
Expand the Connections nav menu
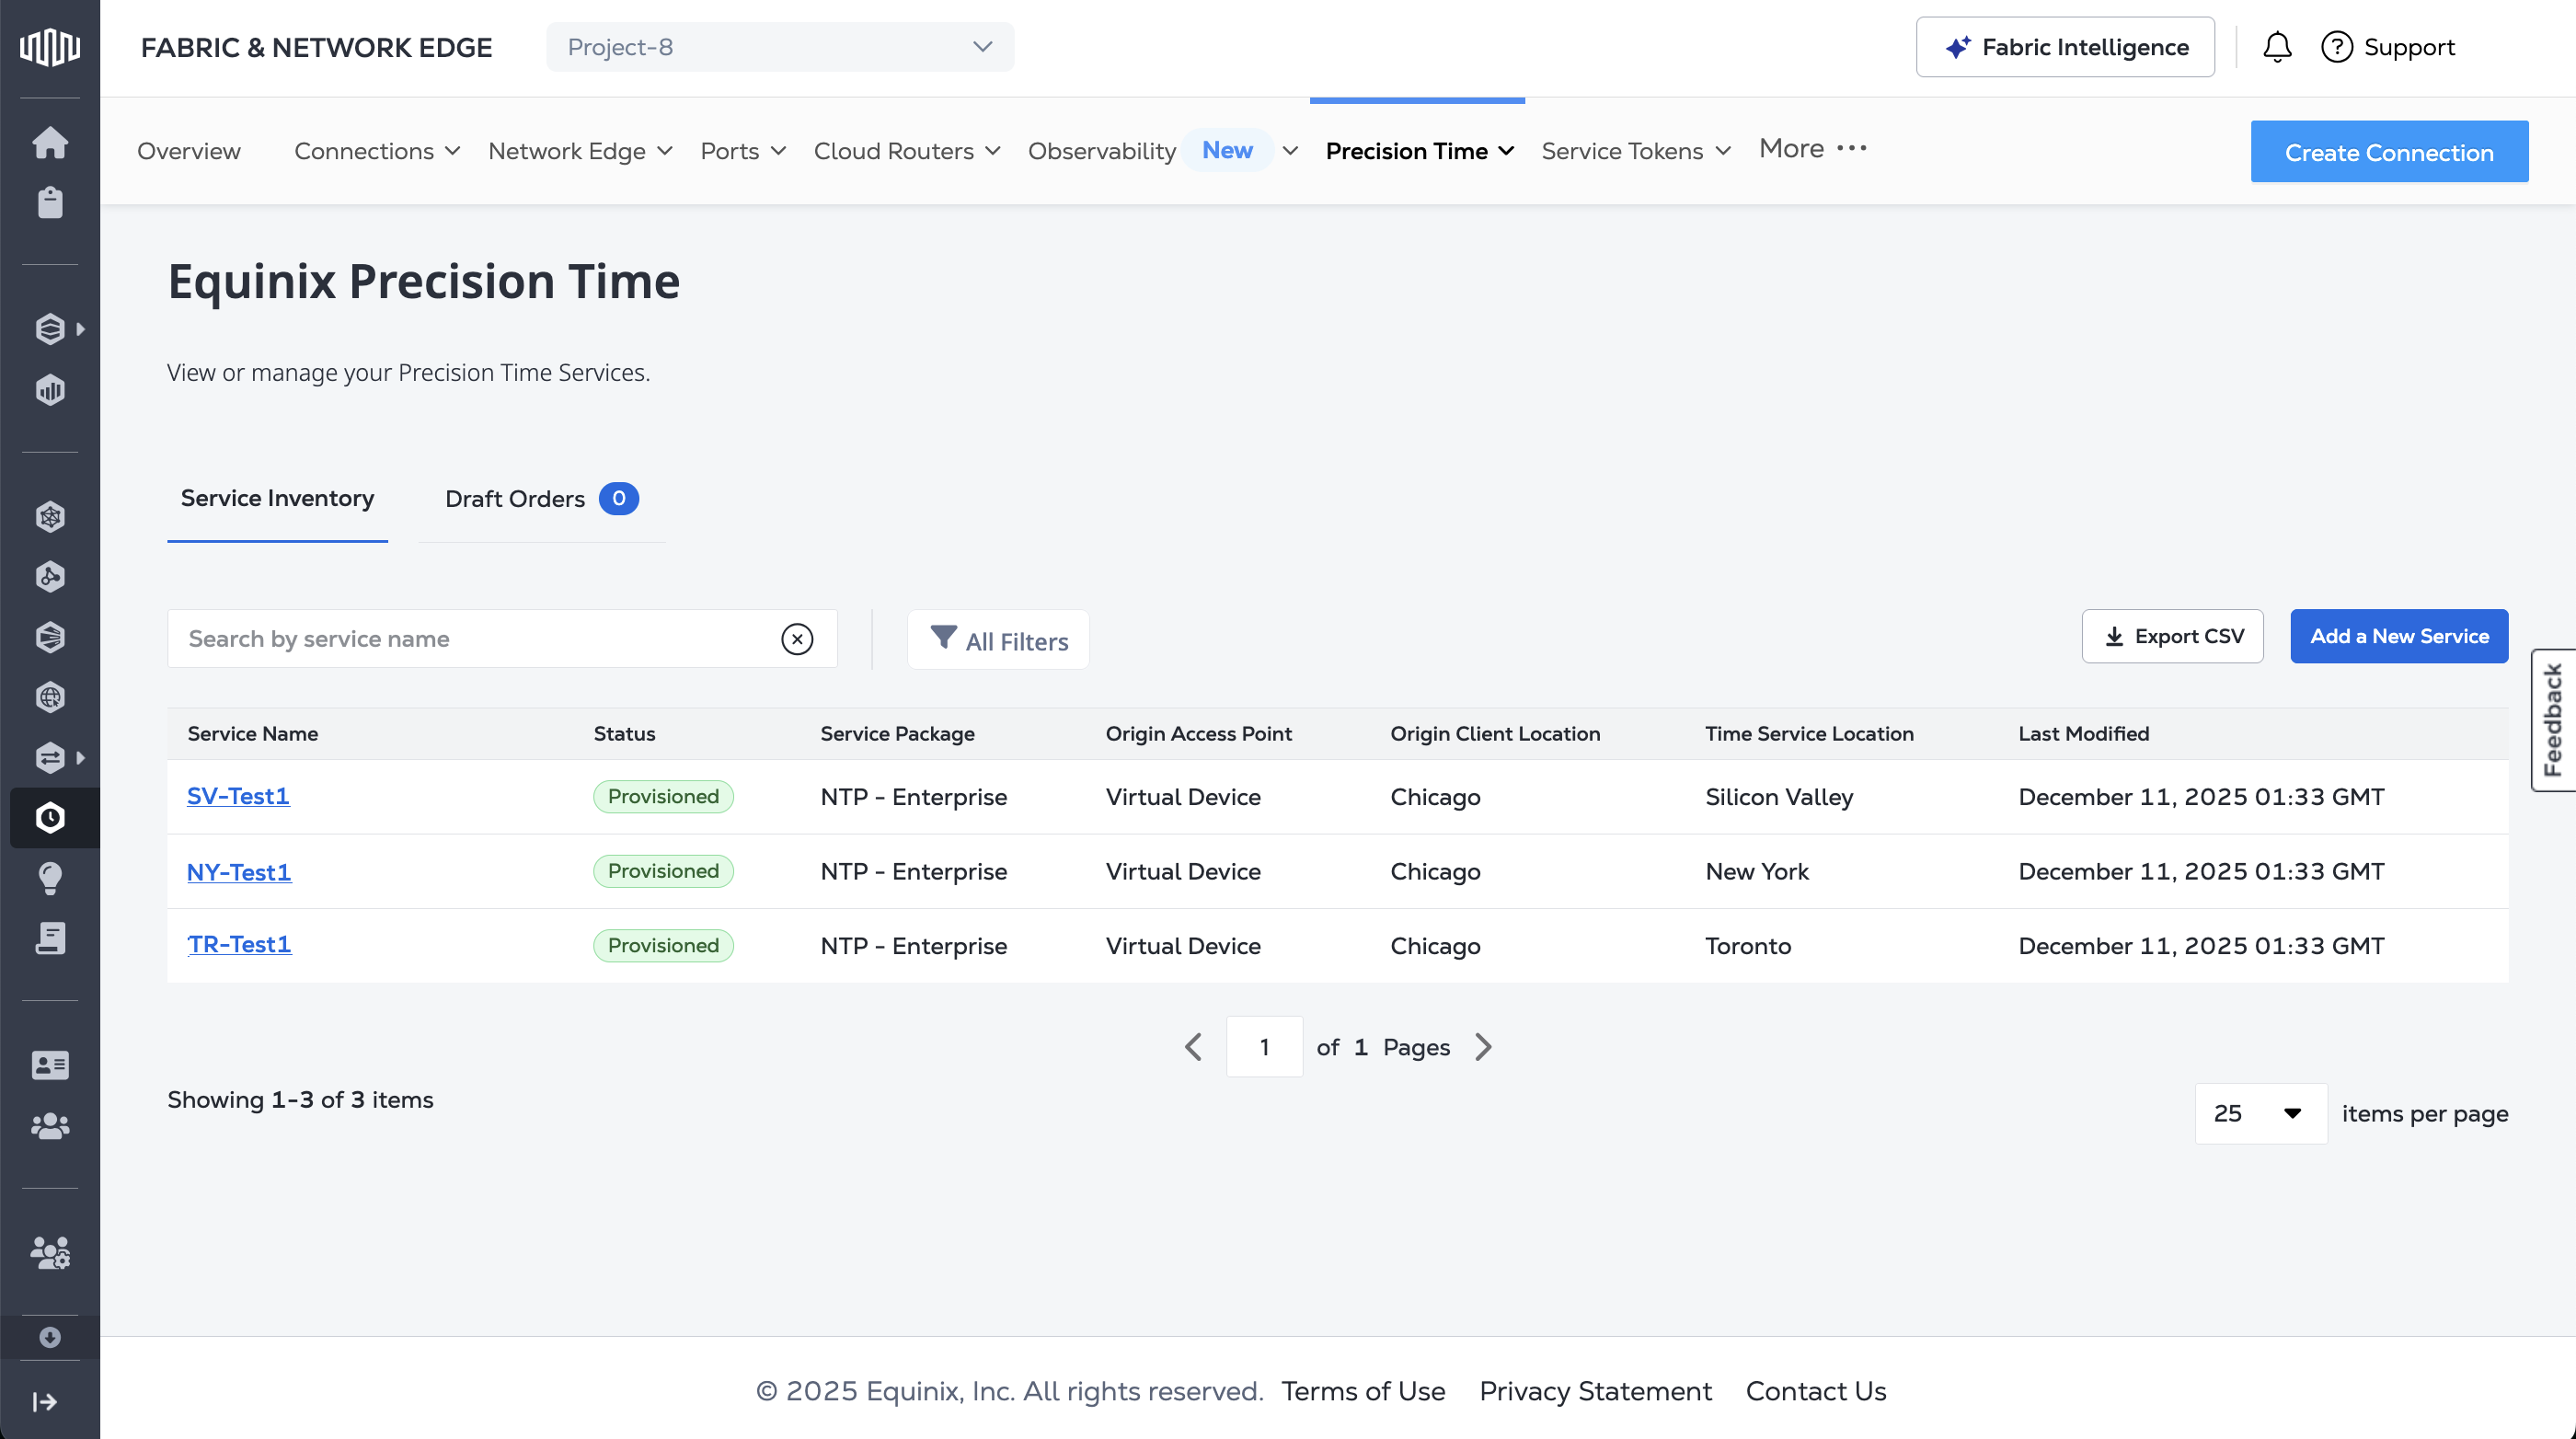coord(377,151)
